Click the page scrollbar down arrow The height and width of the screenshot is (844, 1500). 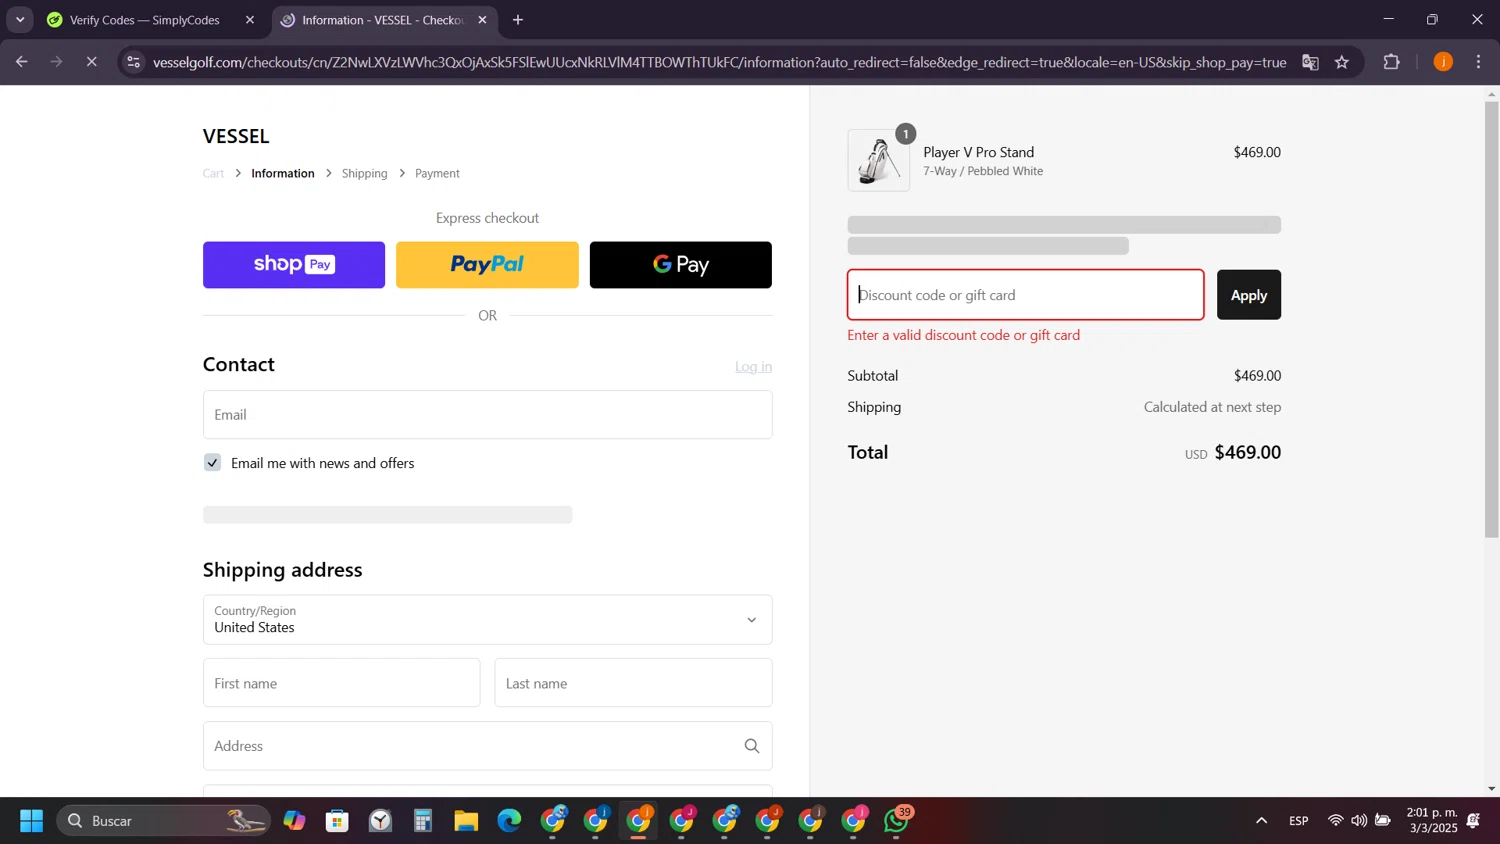click(1492, 789)
